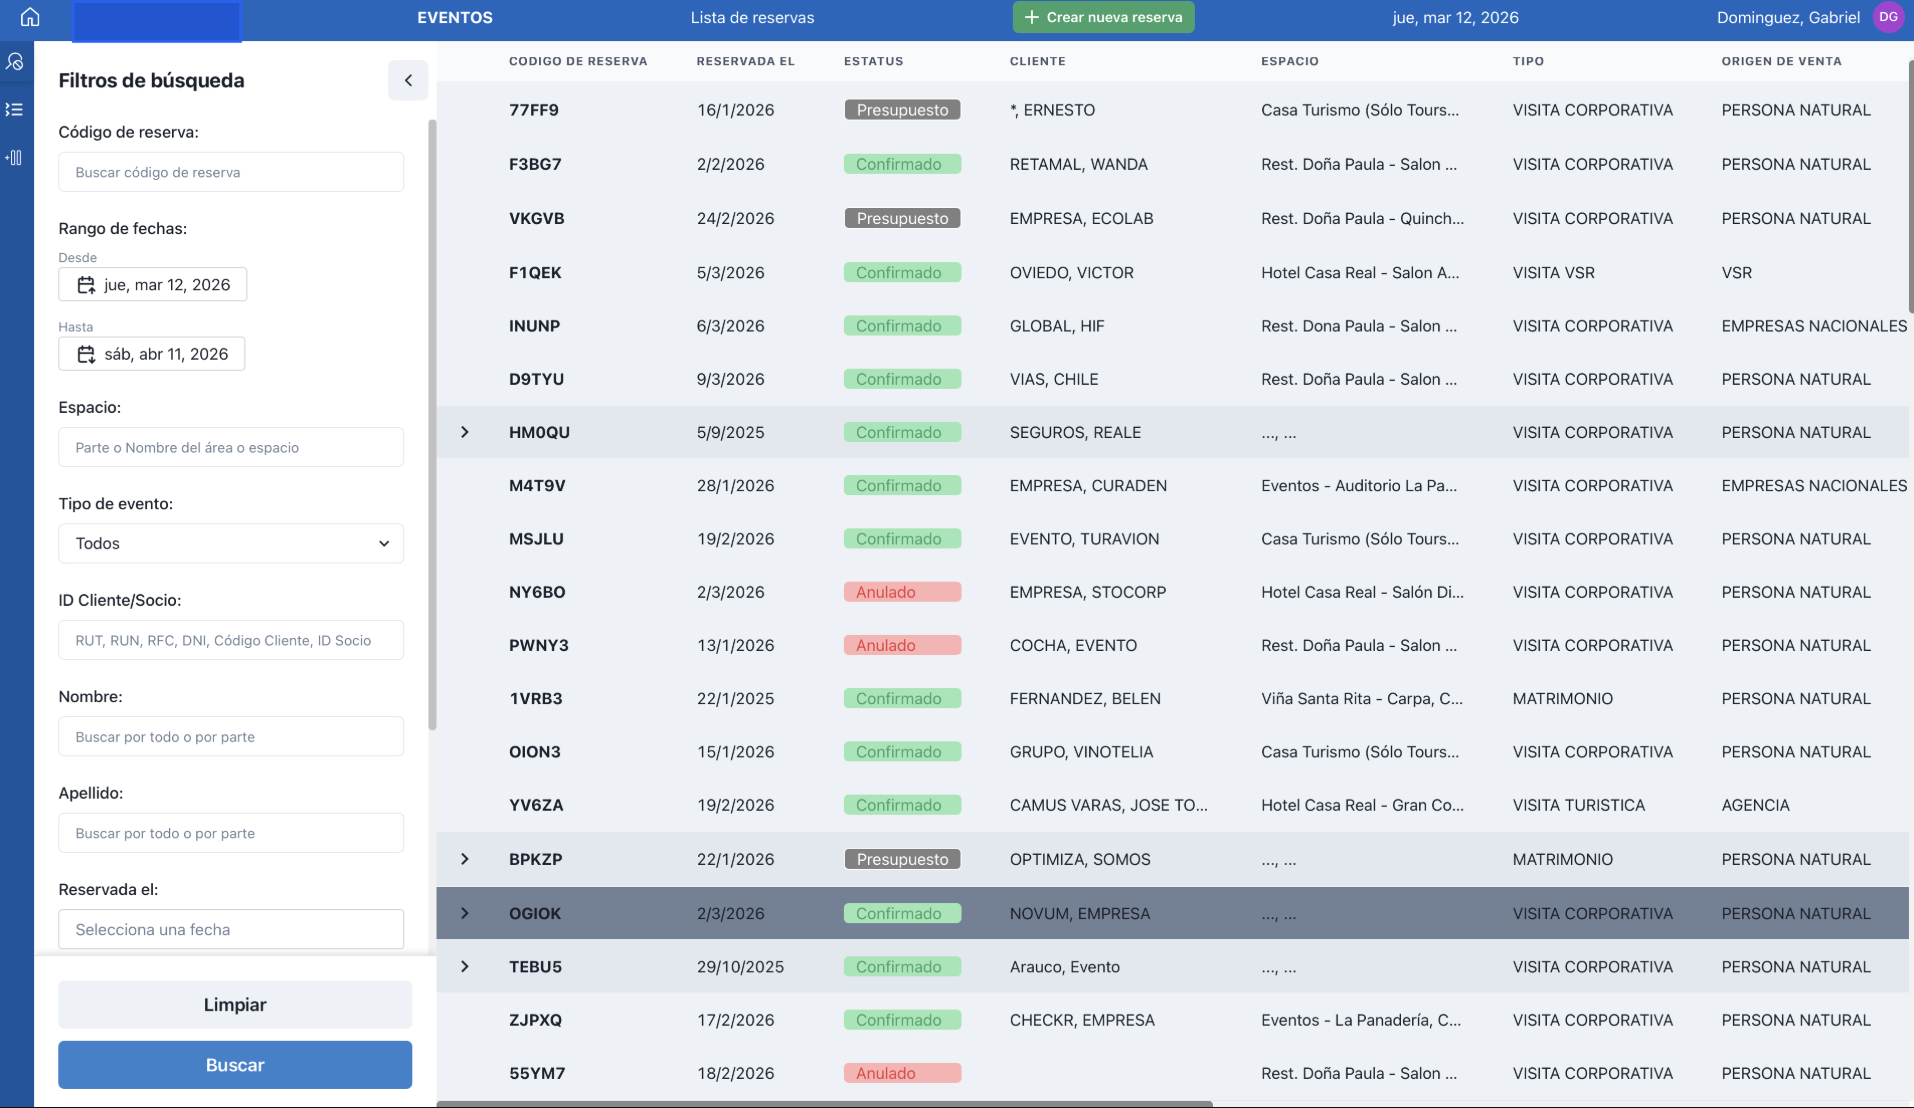The image size is (1914, 1108).
Task: Open the Hasta date calendar icon
Action: [86, 354]
